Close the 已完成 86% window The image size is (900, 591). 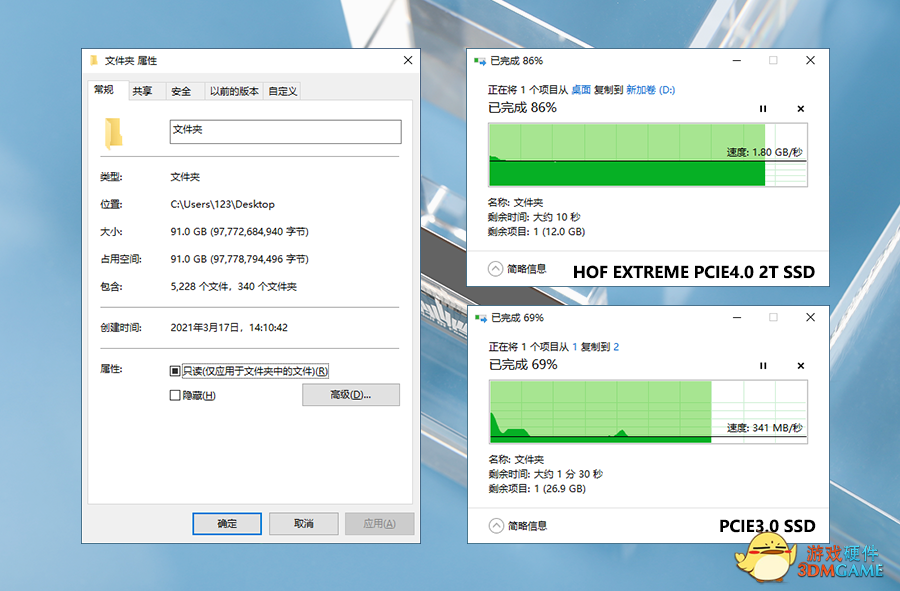[x=810, y=60]
